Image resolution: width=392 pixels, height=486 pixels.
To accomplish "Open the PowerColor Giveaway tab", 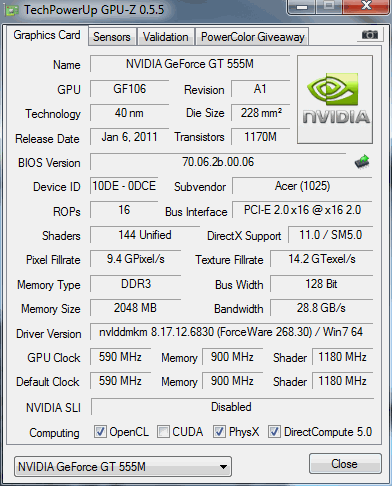I will pyautogui.click(x=253, y=37).
